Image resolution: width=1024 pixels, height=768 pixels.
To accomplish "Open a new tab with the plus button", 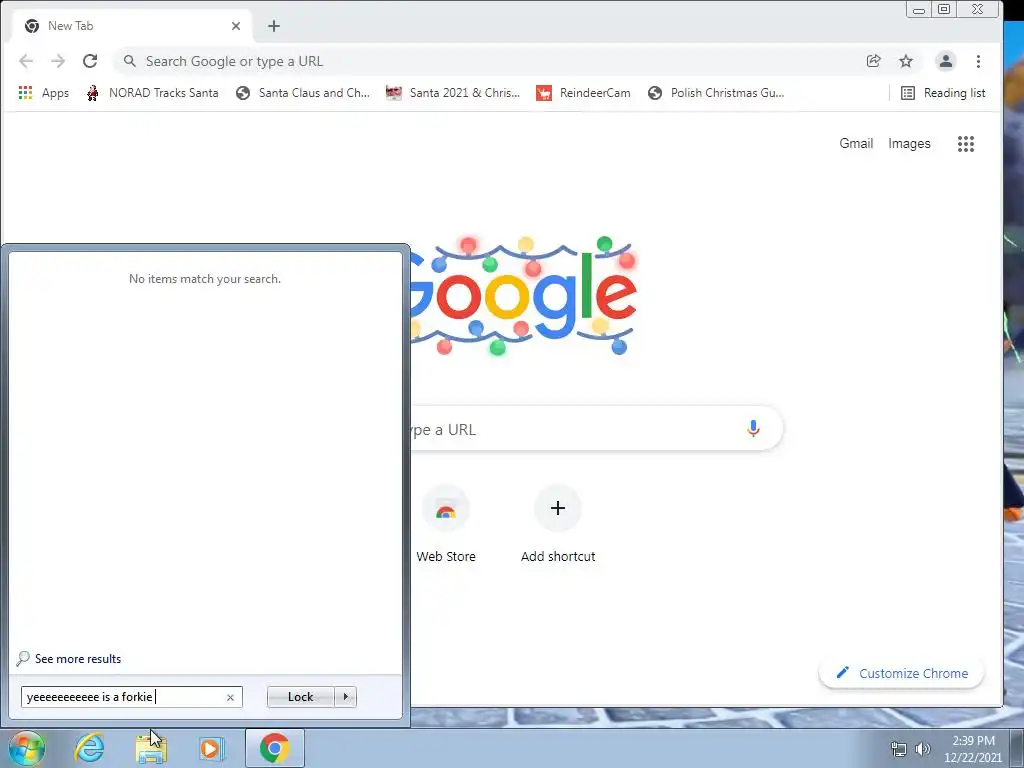I will click(x=274, y=26).
